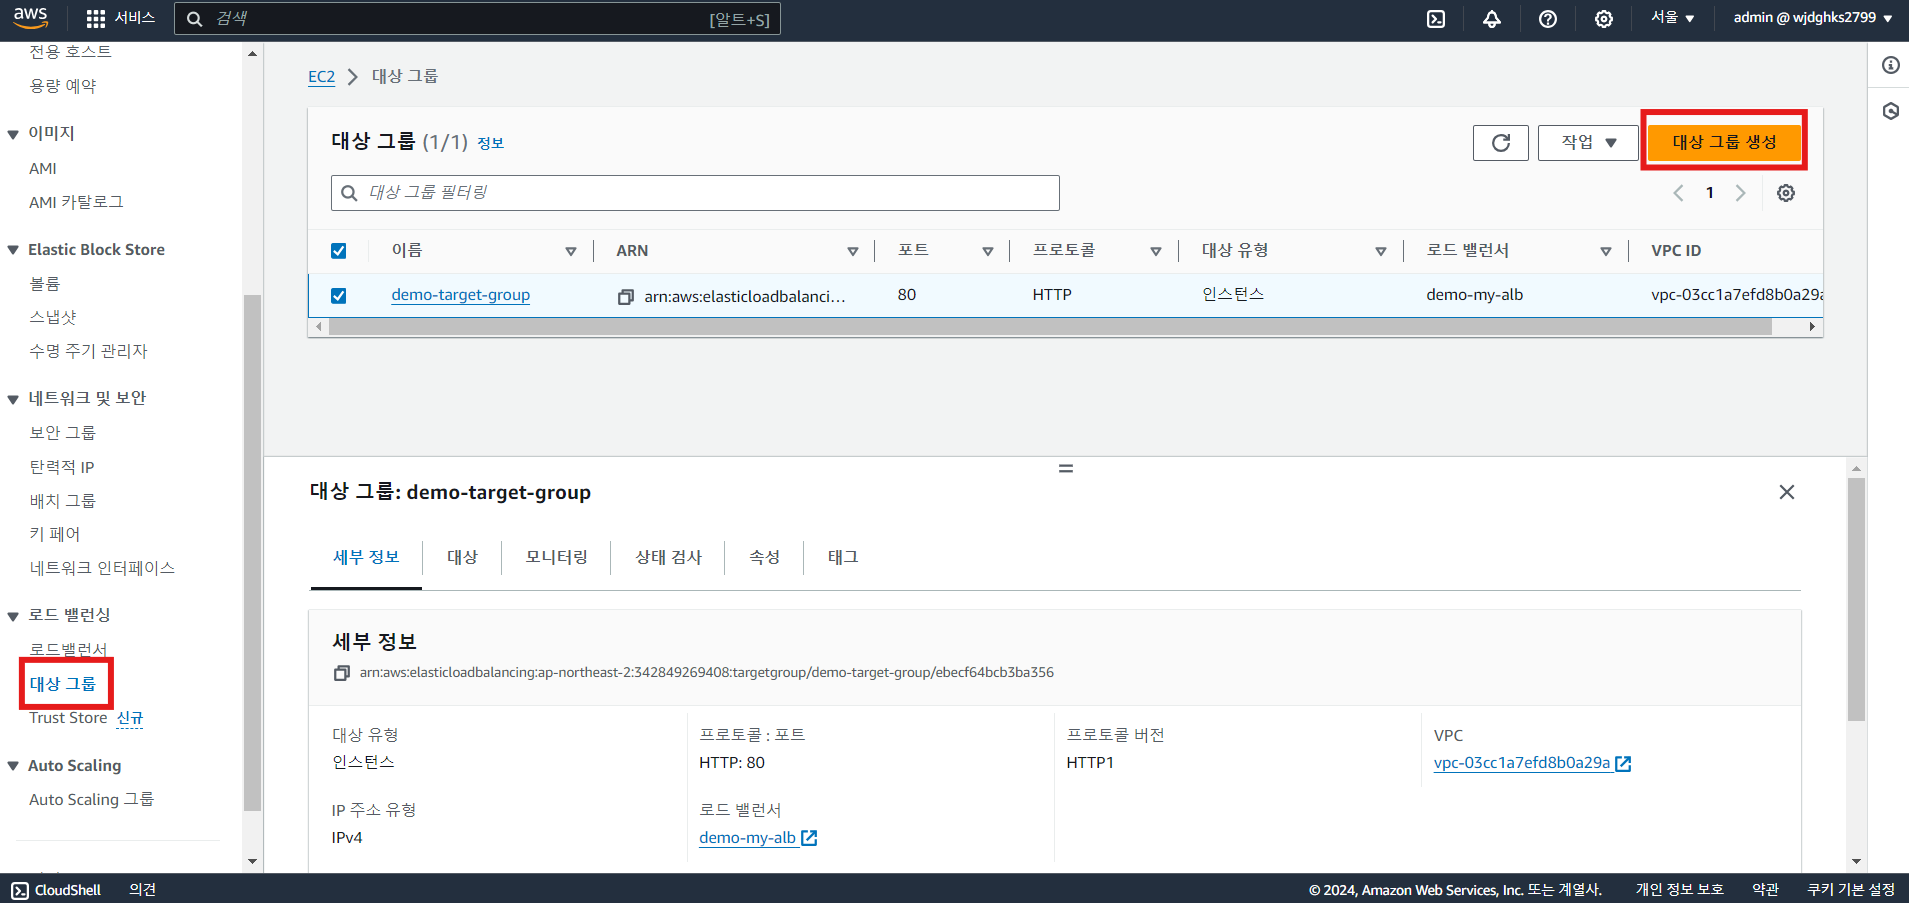
Task: Click the search magnifier in the filter box
Action: tap(349, 193)
